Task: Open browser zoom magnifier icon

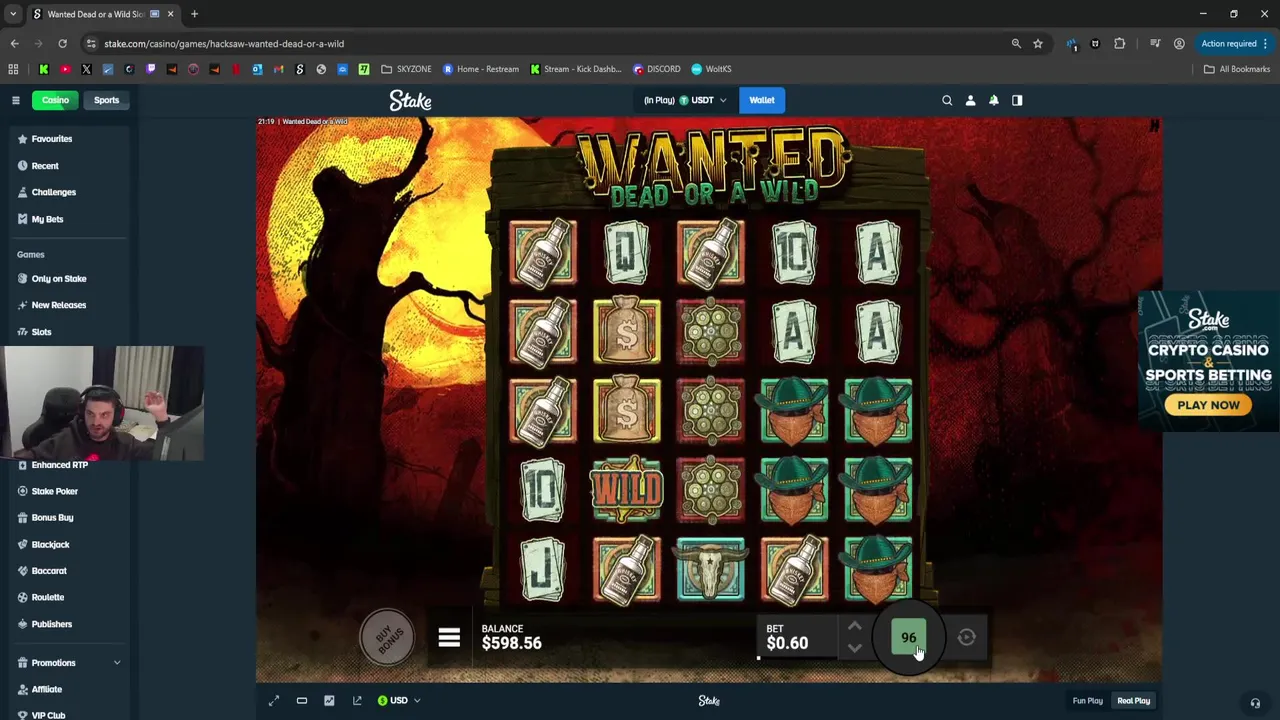Action: point(1016,44)
